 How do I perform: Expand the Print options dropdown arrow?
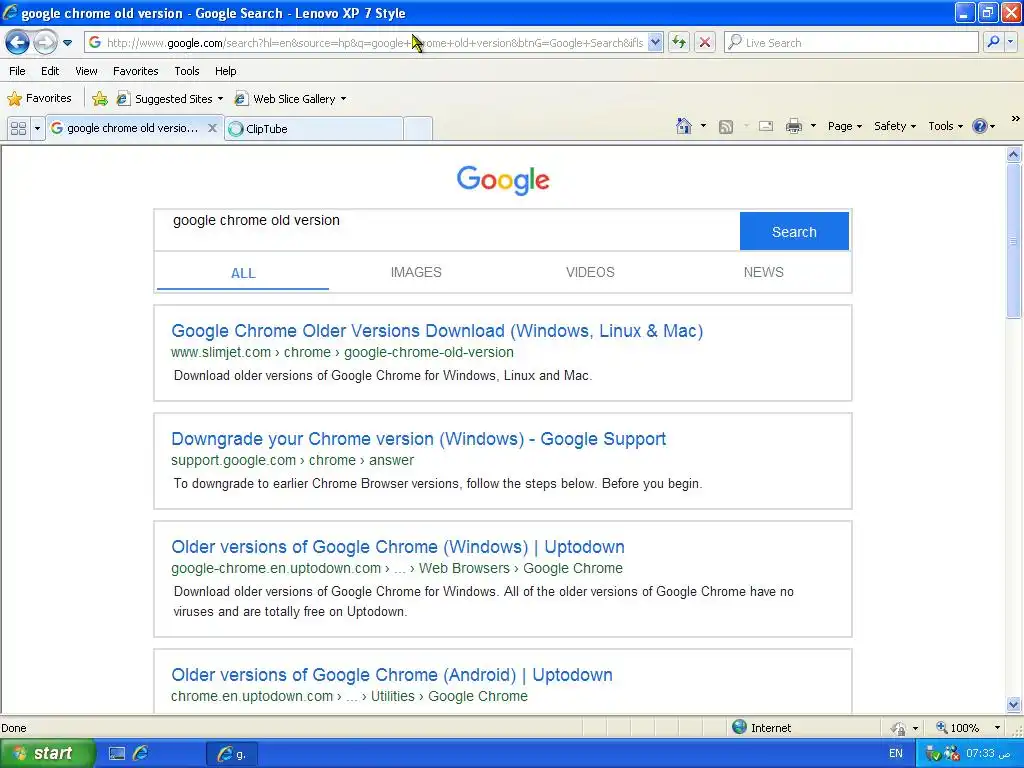(x=813, y=126)
